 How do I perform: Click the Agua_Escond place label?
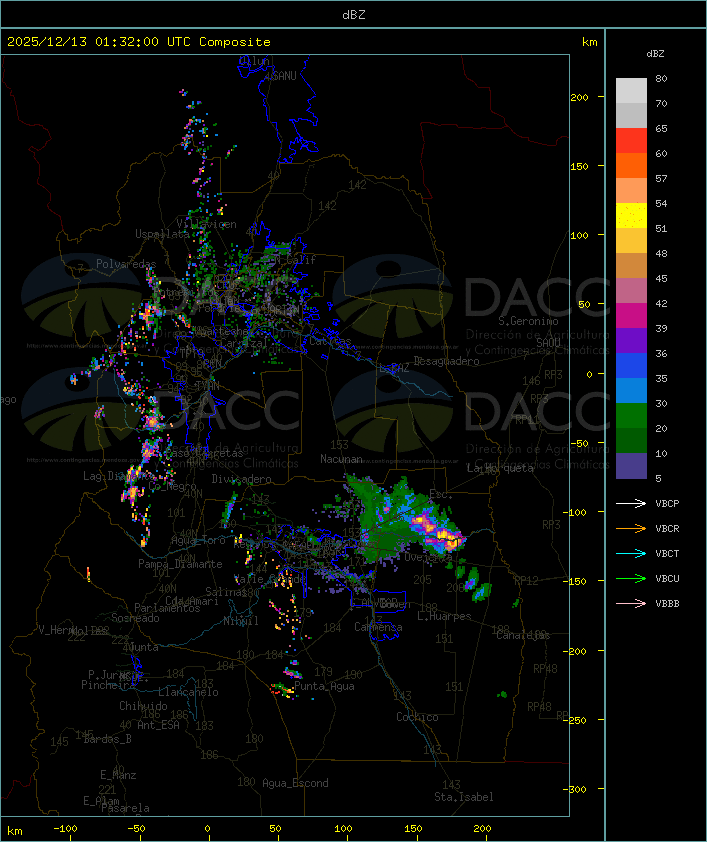tap(295, 783)
